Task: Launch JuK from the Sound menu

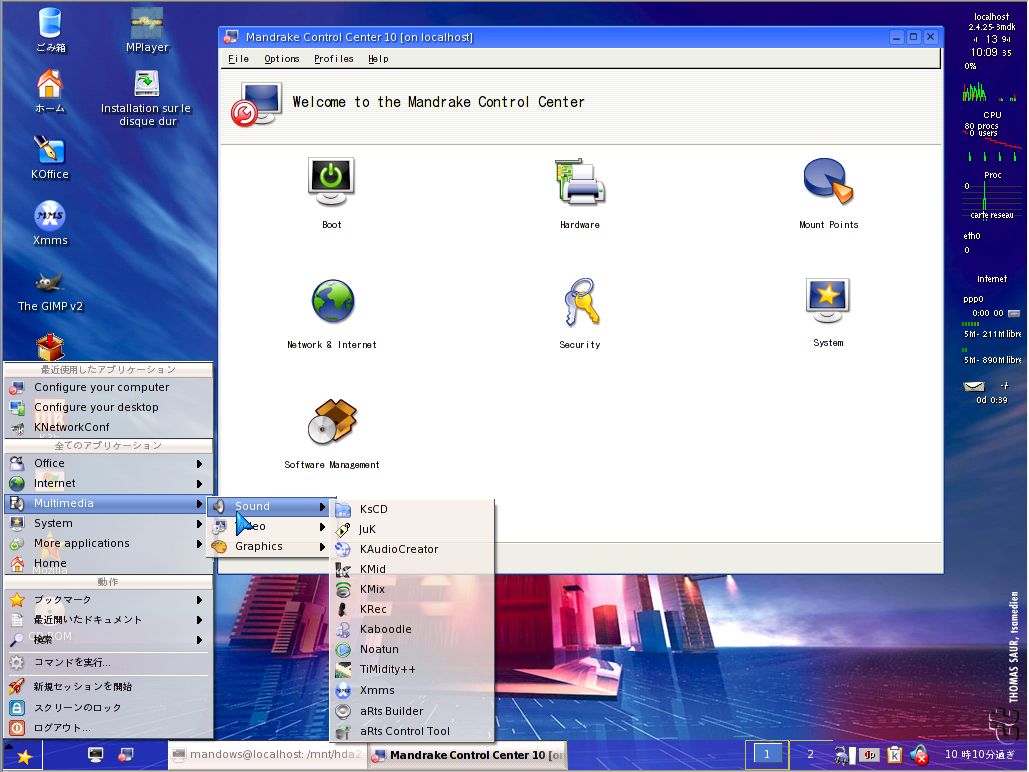Action: [x=412, y=529]
